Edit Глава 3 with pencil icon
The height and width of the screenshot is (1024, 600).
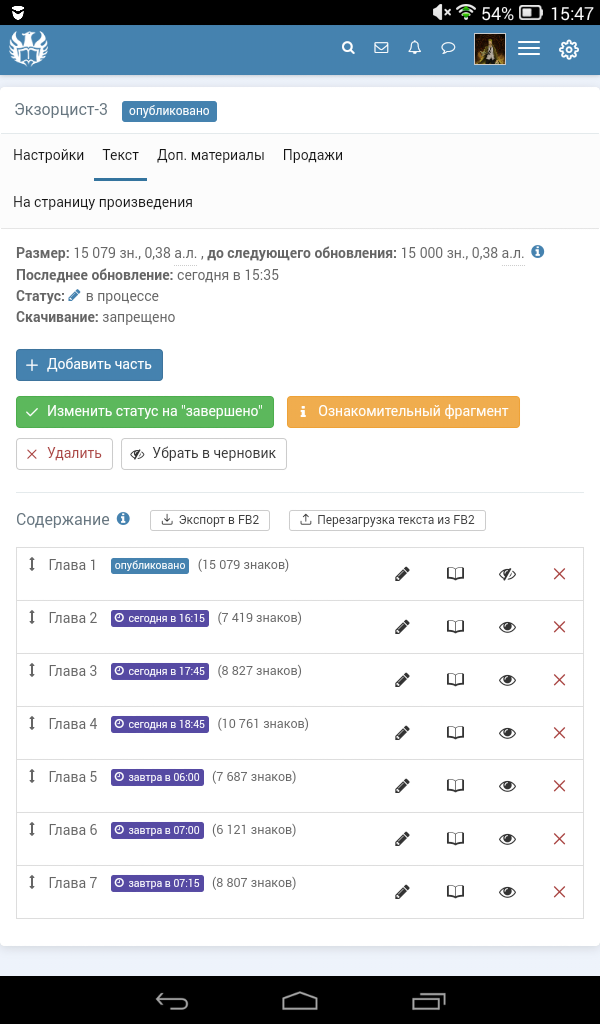(402, 680)
